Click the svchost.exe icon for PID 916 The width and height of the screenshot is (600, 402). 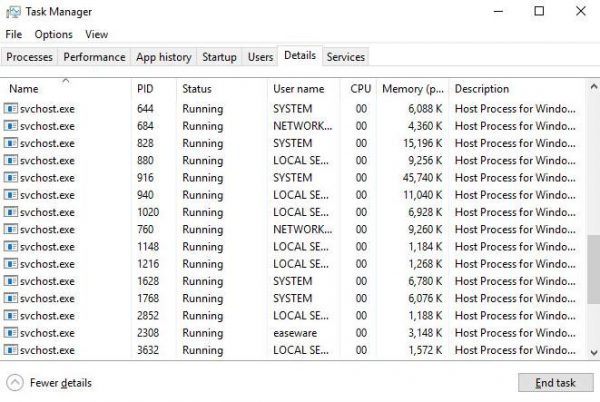tap(12, 178)
